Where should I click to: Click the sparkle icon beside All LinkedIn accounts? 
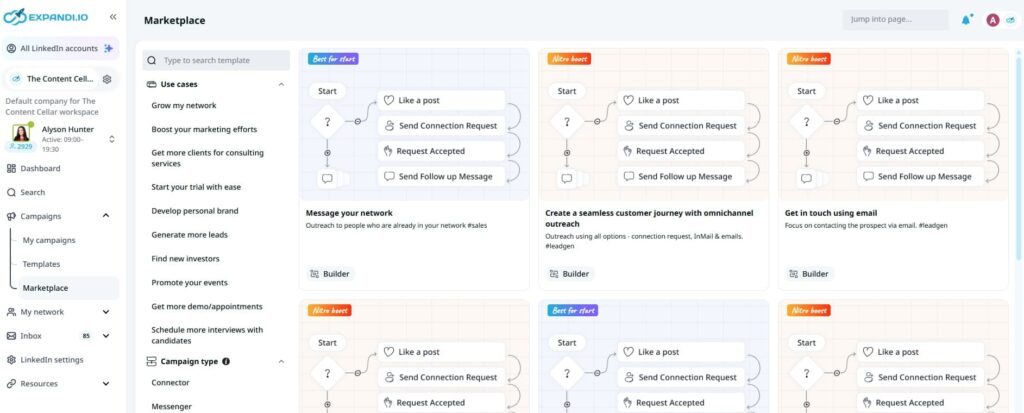click(108, 48)
